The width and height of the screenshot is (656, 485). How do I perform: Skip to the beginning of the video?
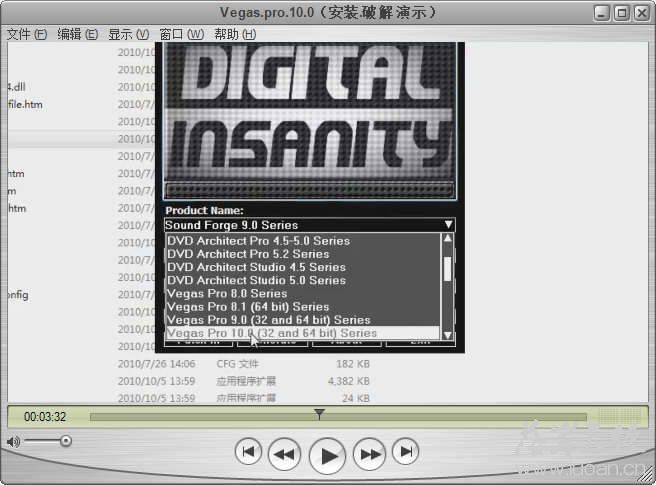pyautogui.click(x=249, y=452)
